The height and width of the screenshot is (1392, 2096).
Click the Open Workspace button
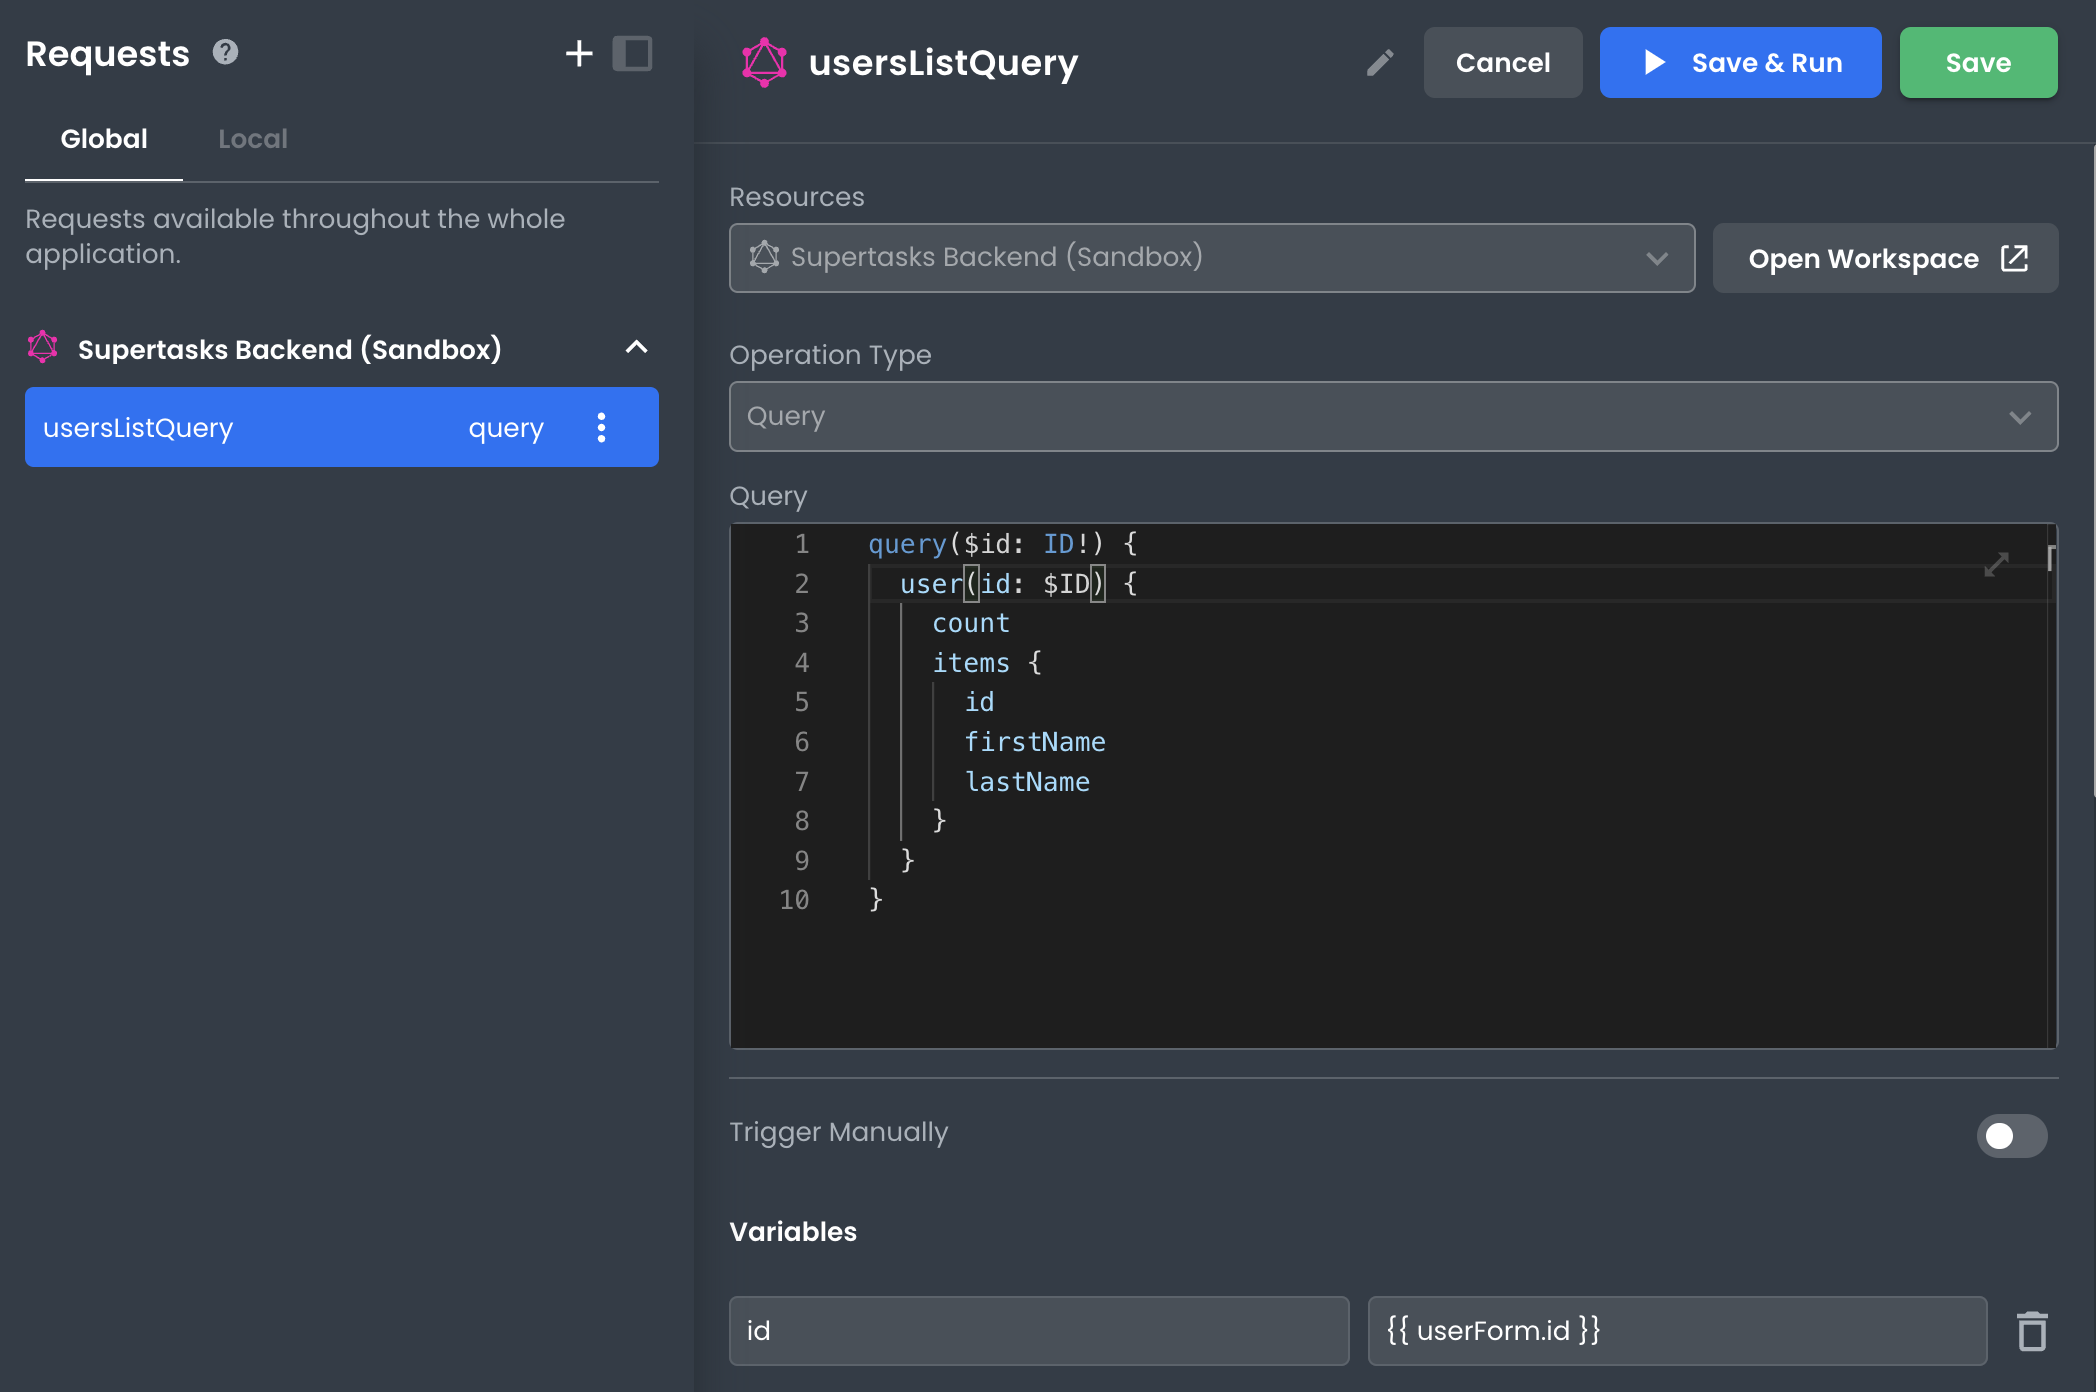coord(1885,259)
